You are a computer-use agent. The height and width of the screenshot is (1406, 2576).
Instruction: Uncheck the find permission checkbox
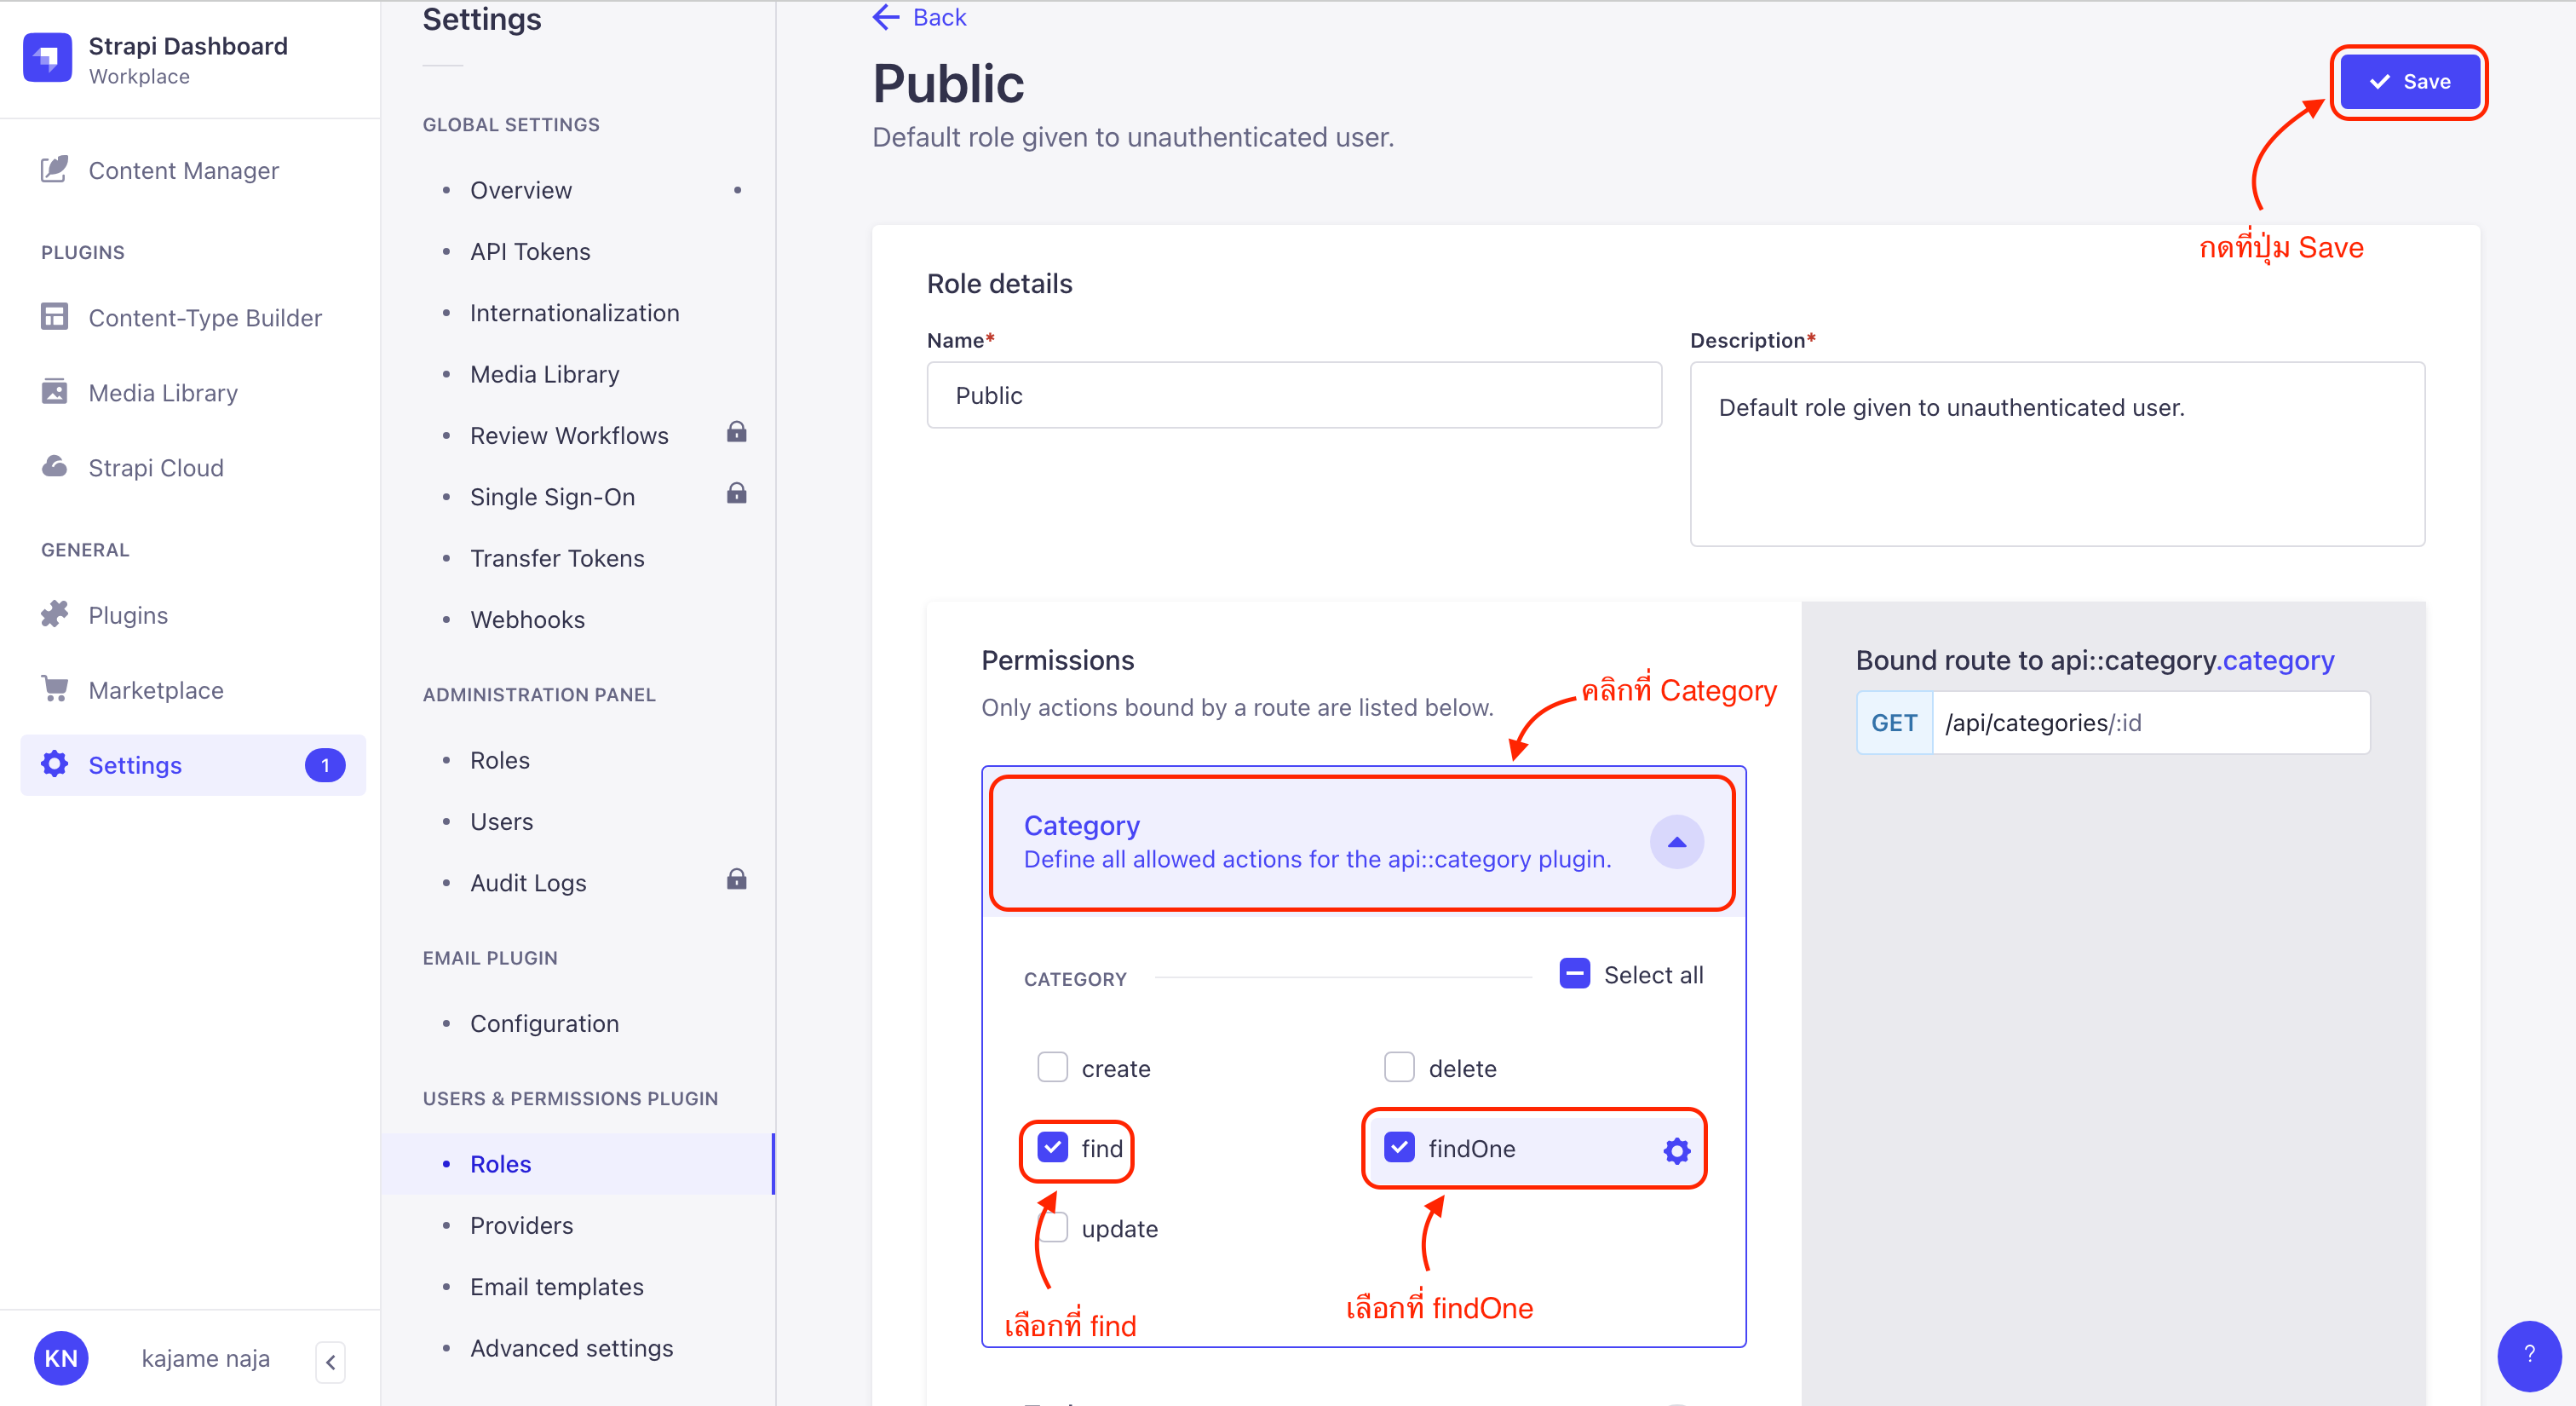pos(1052,1147)
